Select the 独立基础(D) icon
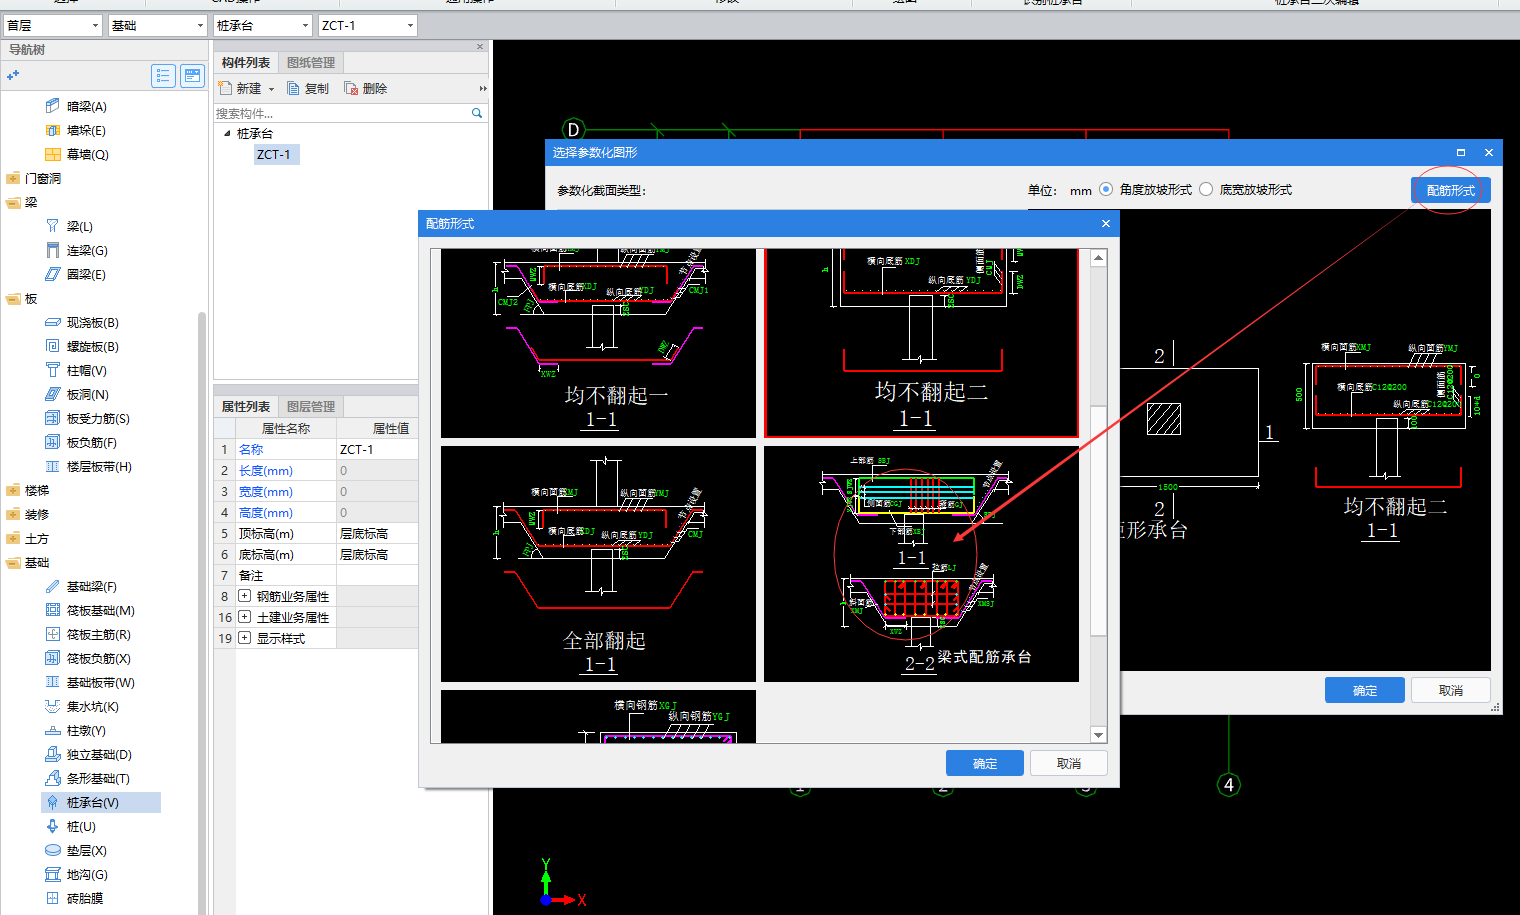 tap(53, 754)
